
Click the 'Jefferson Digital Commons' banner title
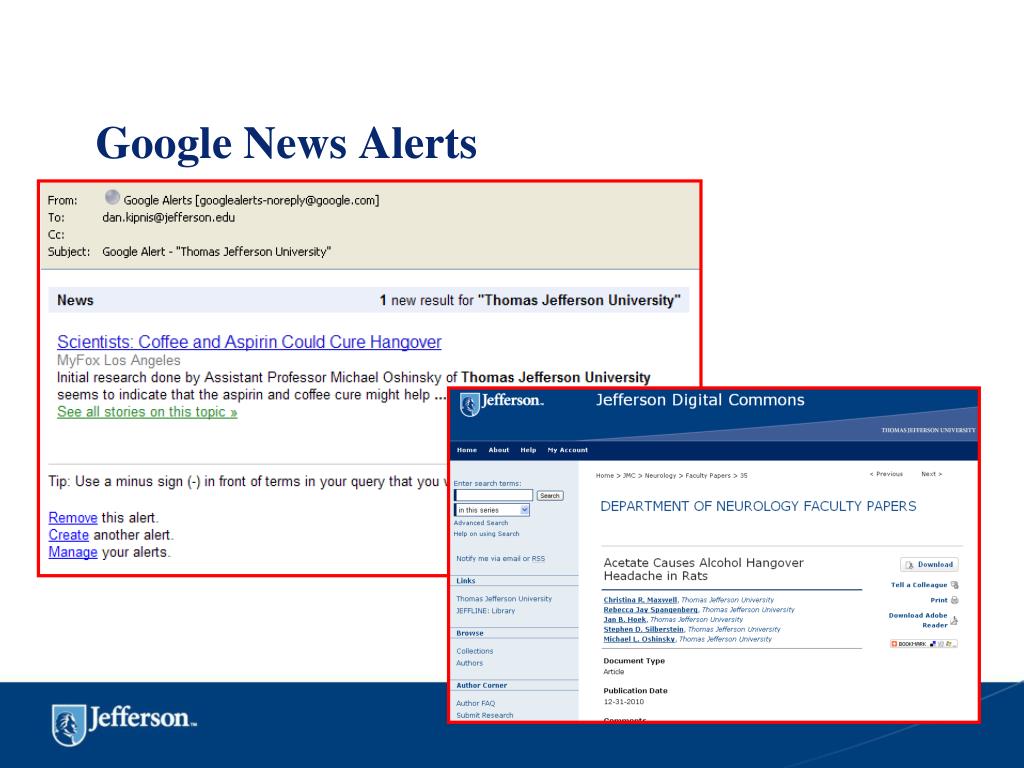[x=700, y=400]
